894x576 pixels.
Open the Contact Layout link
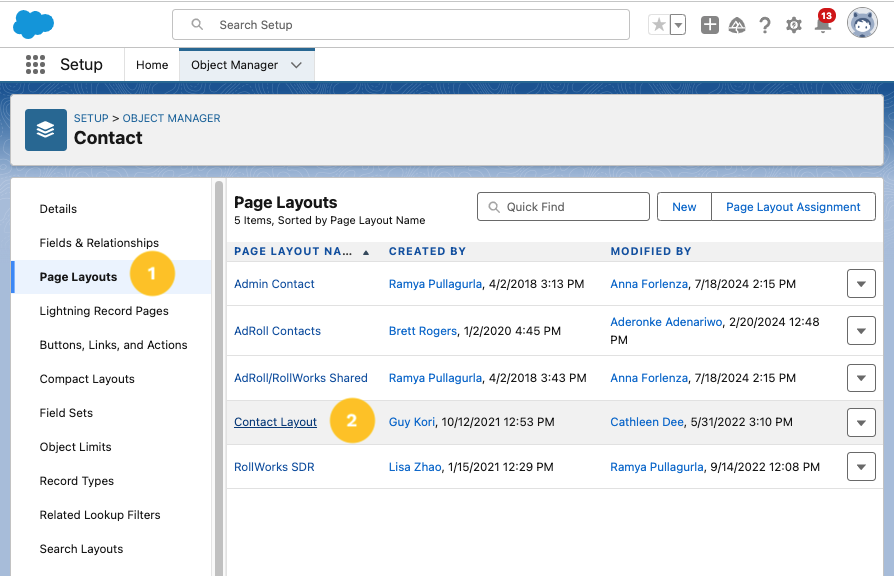[x=275, y=422]
